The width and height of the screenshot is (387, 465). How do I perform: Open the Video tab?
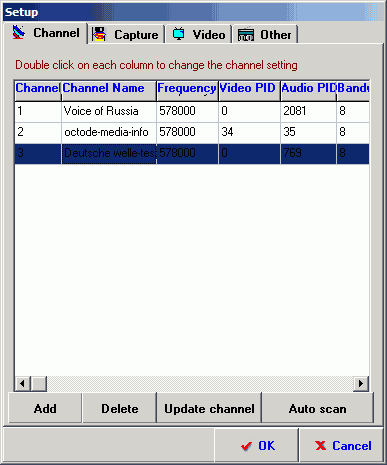(199, 34)
